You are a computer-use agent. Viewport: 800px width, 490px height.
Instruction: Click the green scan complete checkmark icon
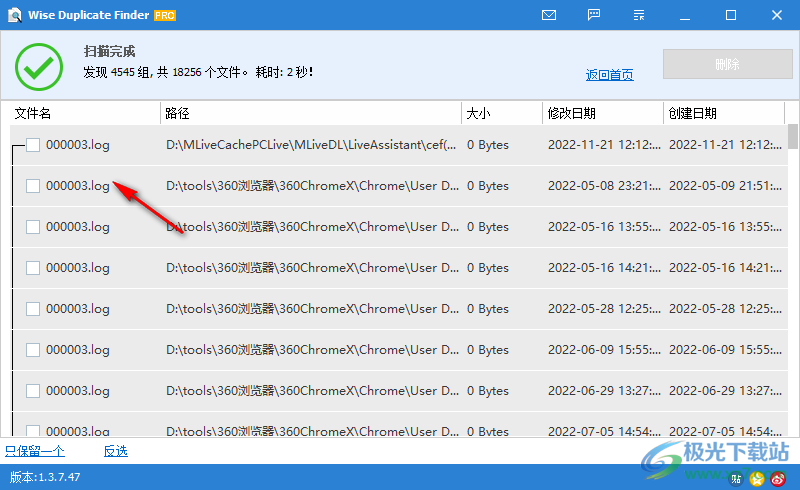tap(39, 67)
